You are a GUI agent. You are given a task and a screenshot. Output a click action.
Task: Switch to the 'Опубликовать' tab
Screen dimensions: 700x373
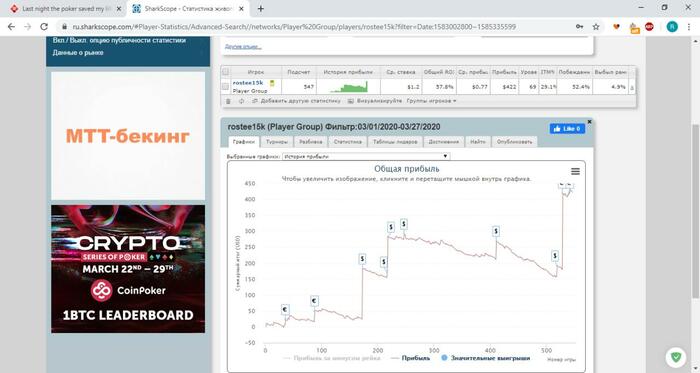pyautogui.click(x=515, y=142)
